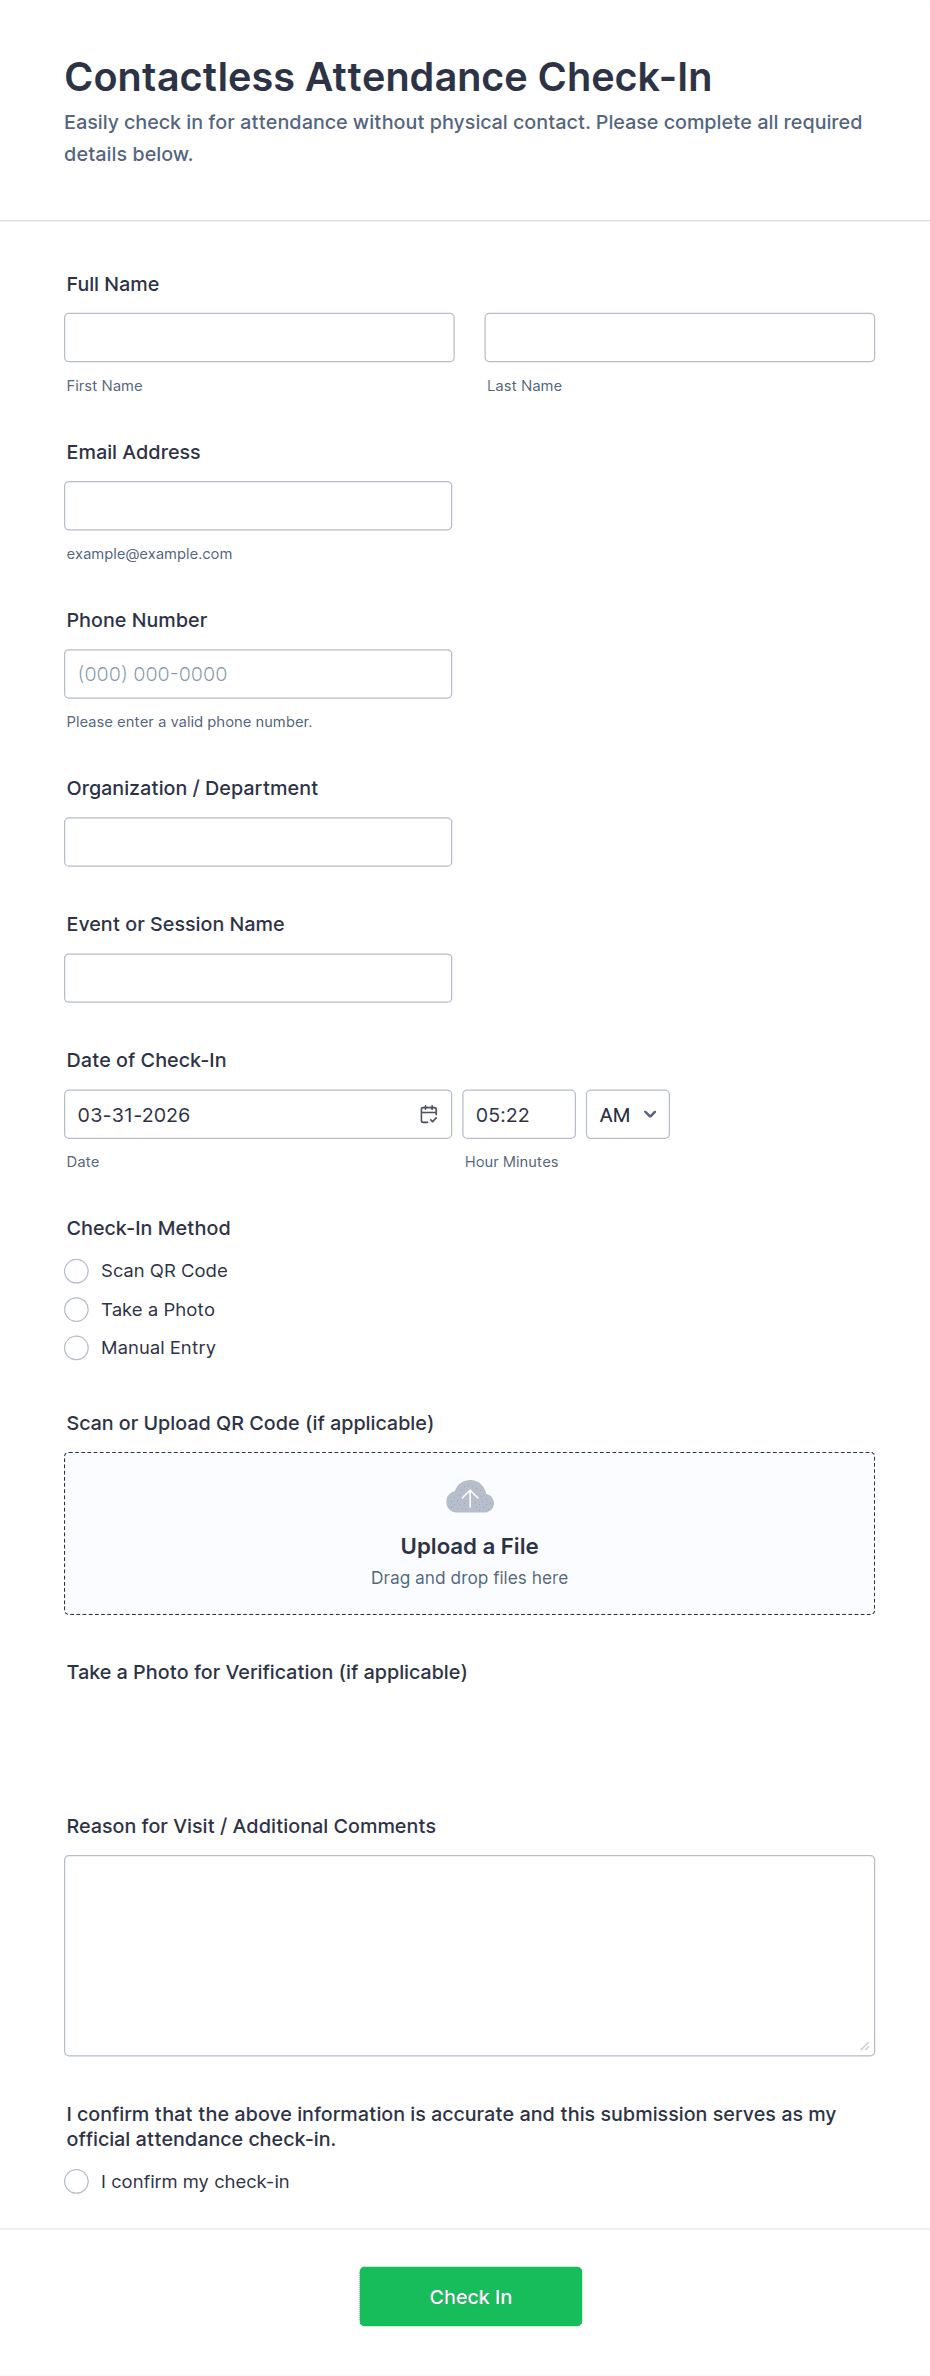Click the time field showing 05:22
Viewport: 930px width, 2376px height.
click(519, 1114)
